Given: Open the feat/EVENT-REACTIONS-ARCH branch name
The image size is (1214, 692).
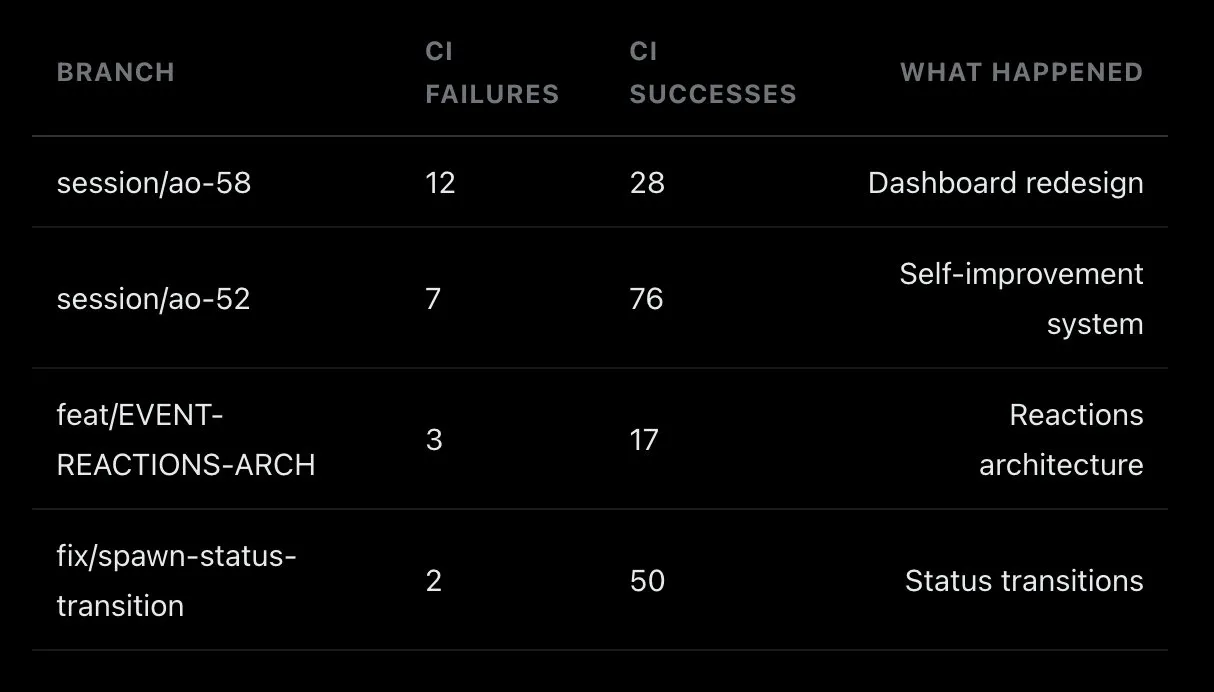Looking at the screenshot, I should 185,440.
